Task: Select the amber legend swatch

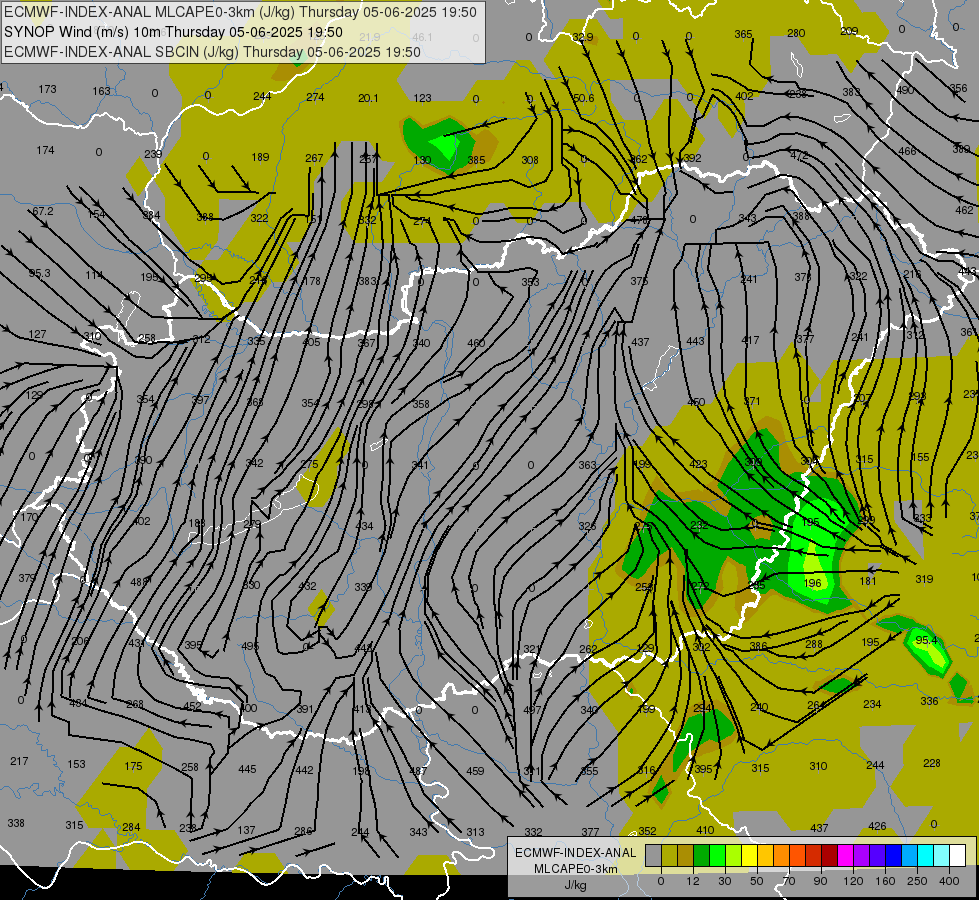Action: tap(765, 856)
